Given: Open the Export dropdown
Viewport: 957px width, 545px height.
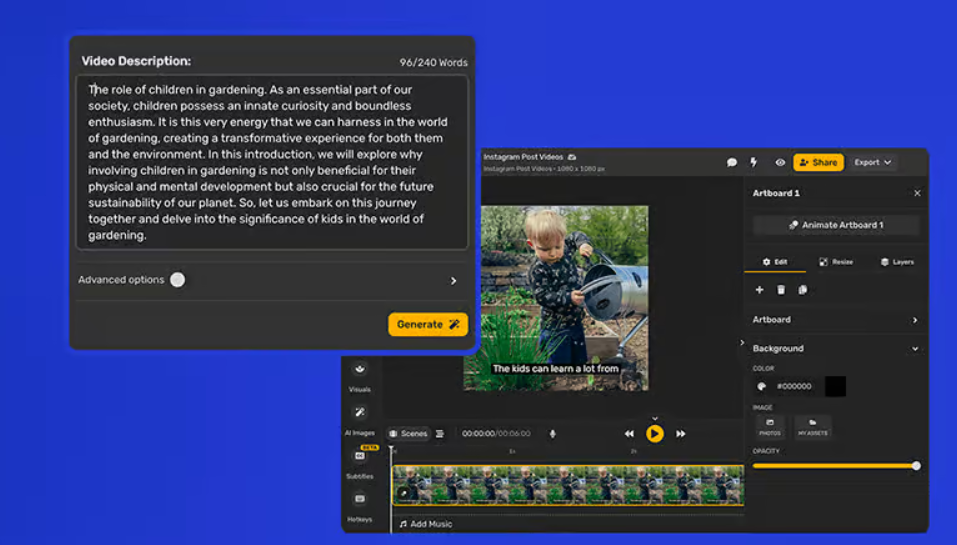Looking at the screenshot, I should [873, 163].
